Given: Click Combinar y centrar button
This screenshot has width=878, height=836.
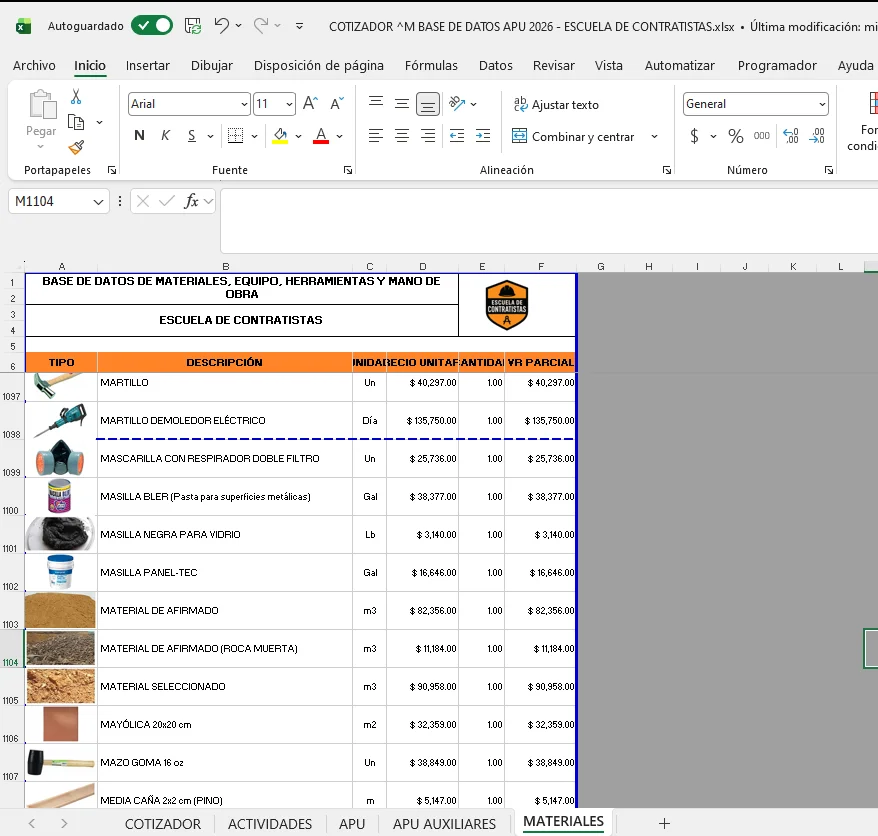Looking at the screenshot, I should pyautogui.click(x=573, y=137).
